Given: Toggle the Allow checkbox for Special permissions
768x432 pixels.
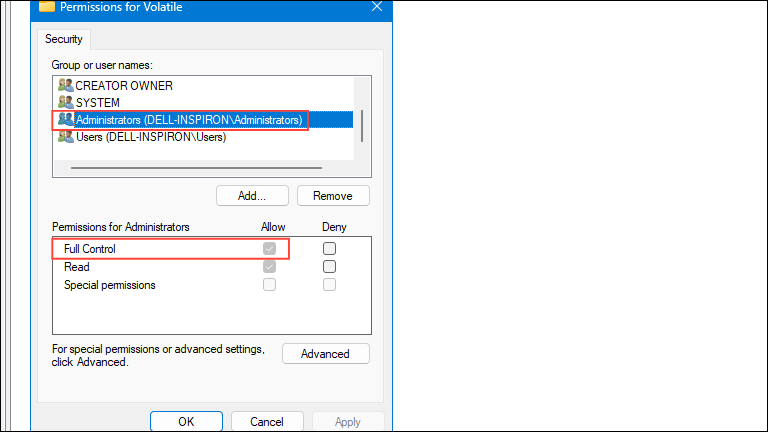Looking at the screenshot, I should coord(269,285).
